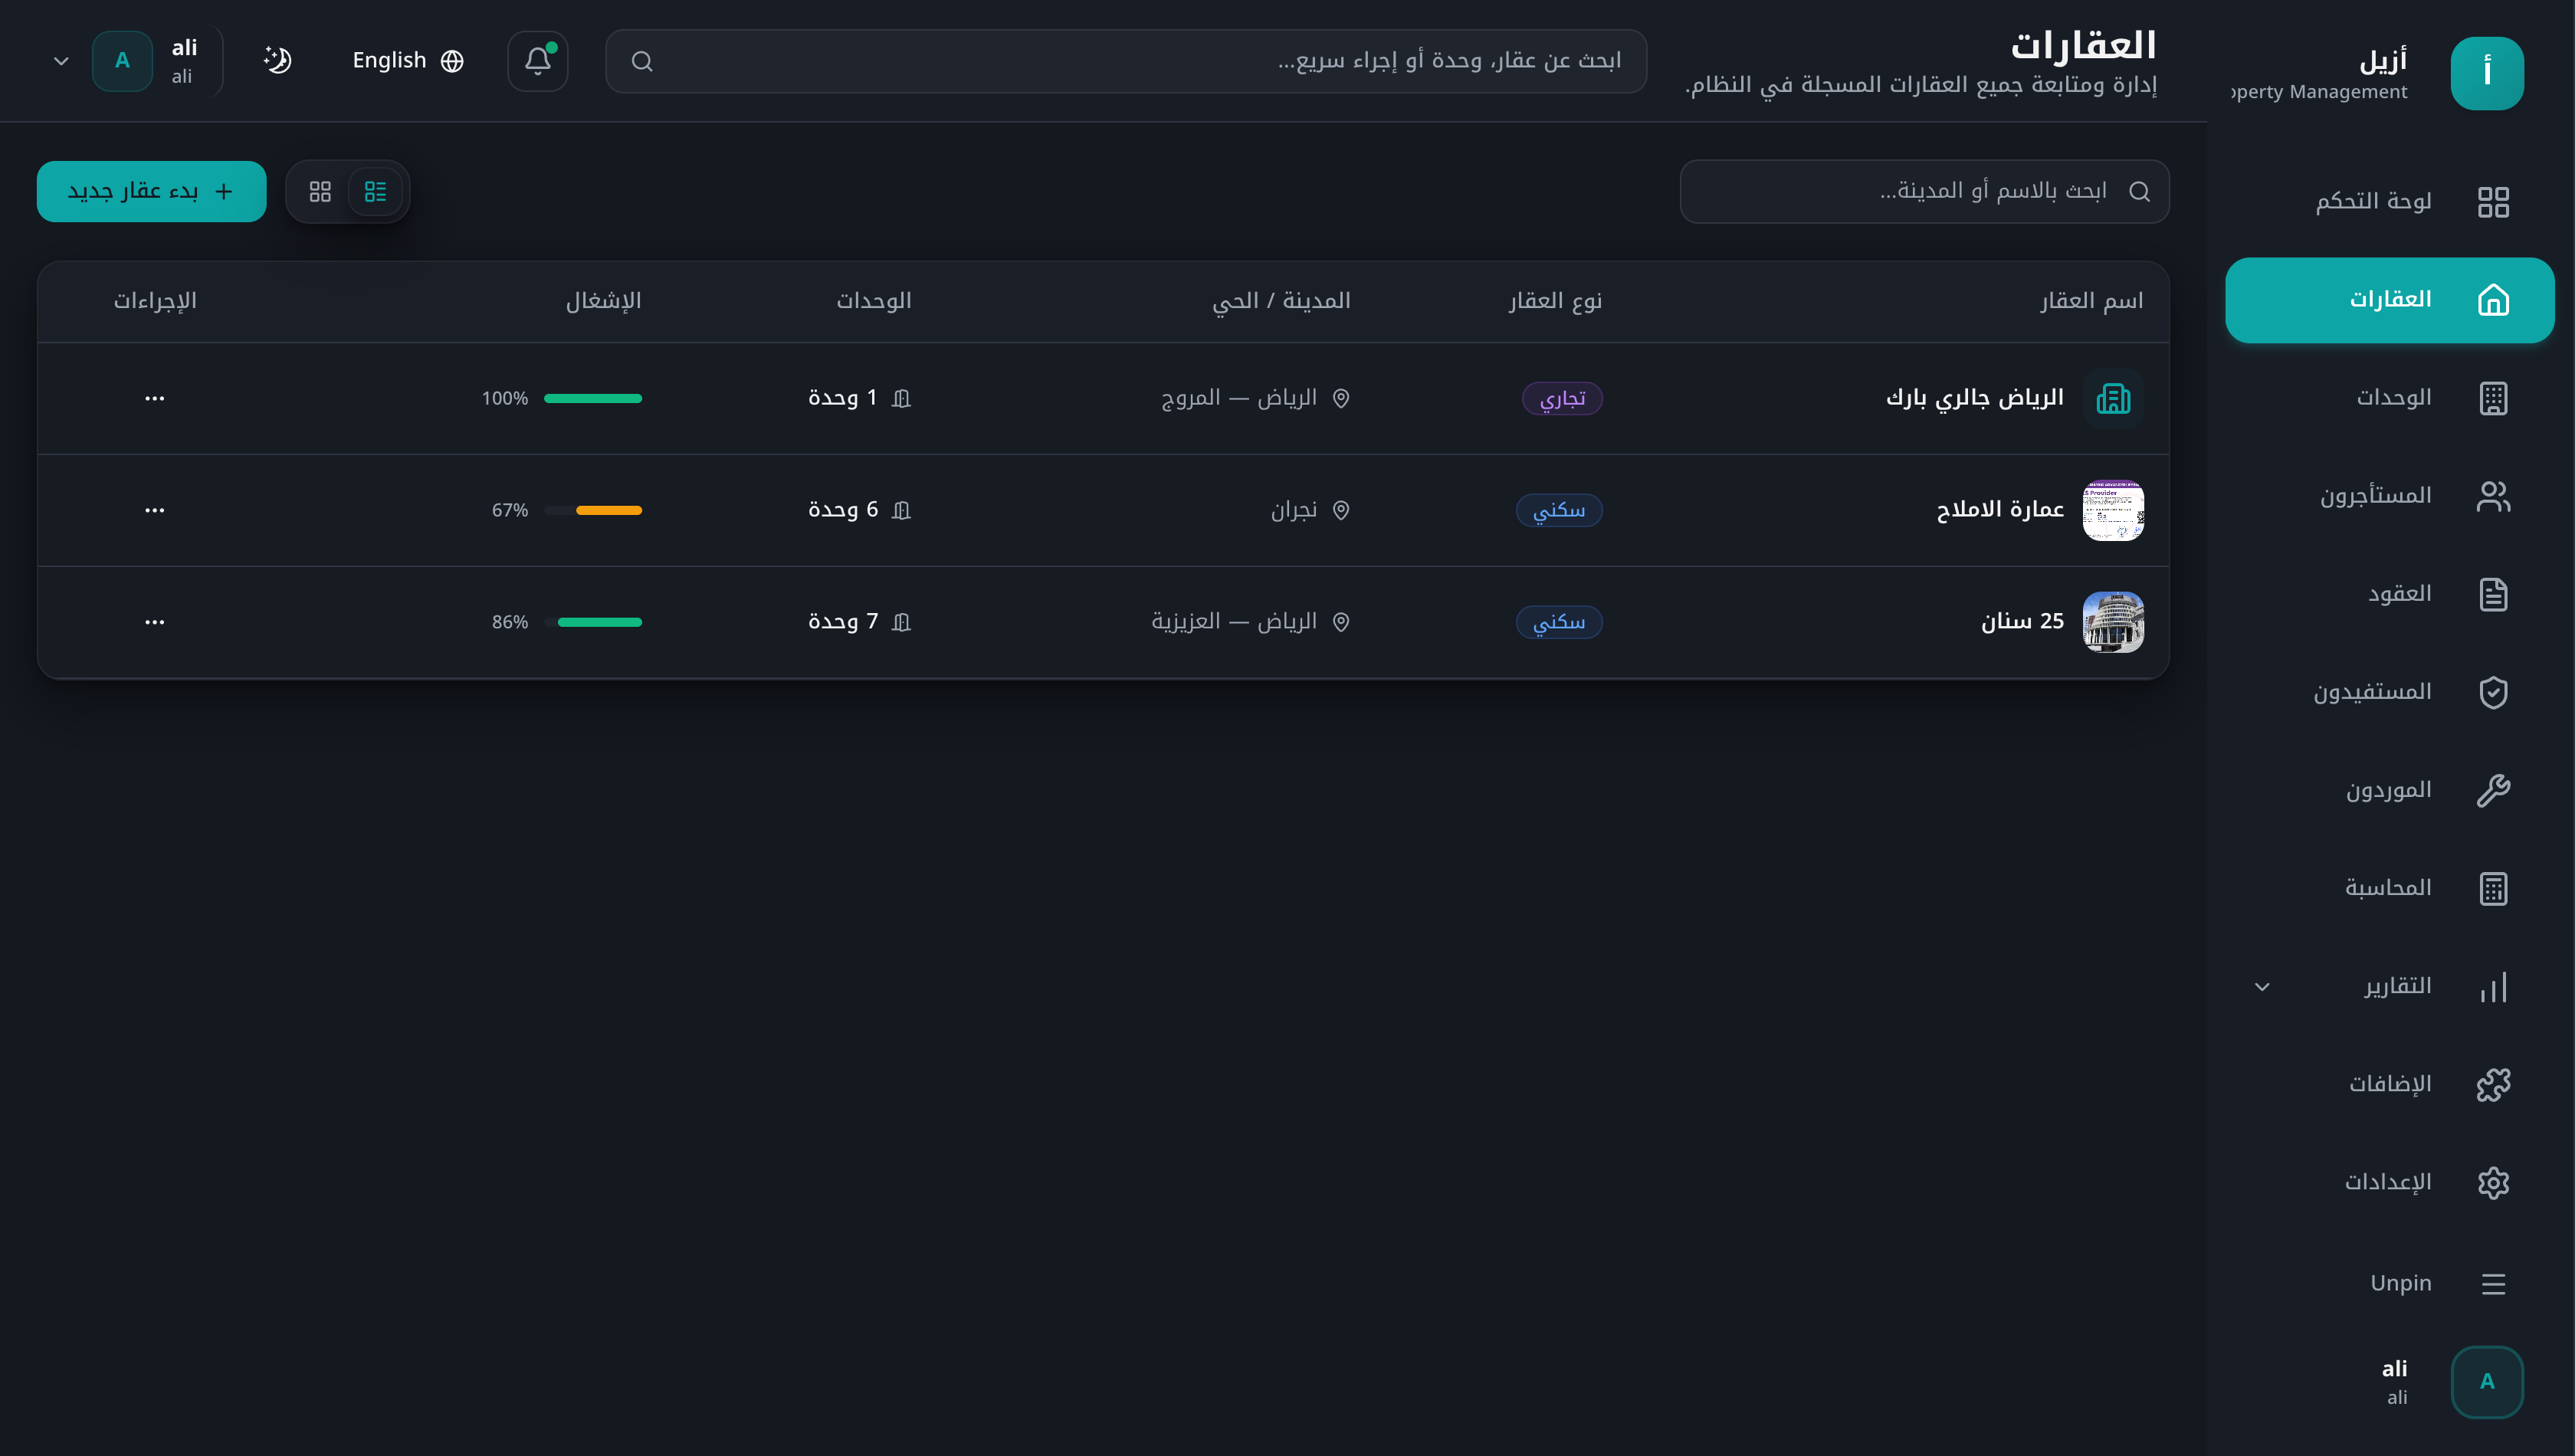Click the ali avatar at sidebar bottom

tap(2486, 1382)
